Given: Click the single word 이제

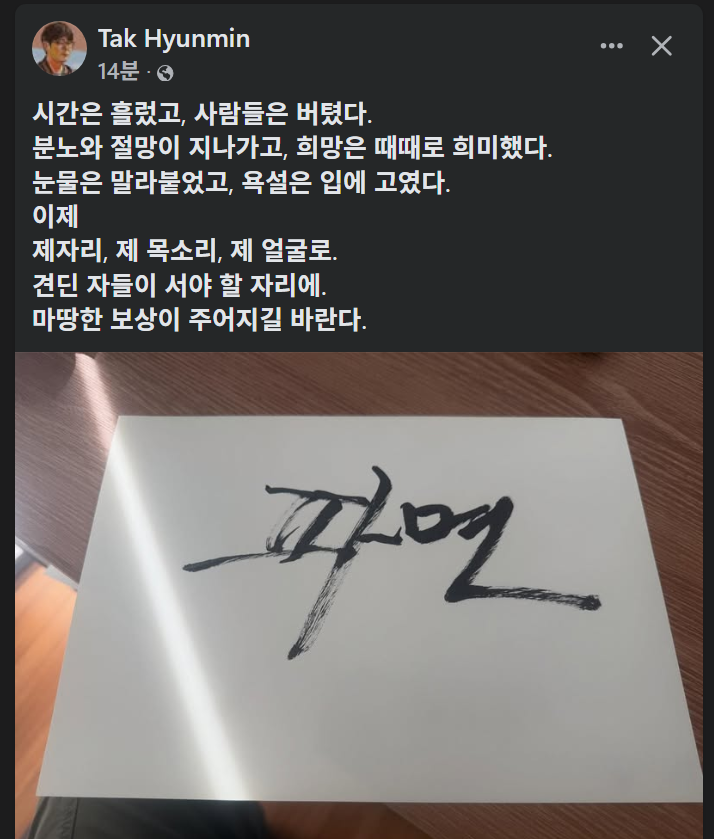Looking at the screenshot, I should pyautogui.click(x=56, y=216).
